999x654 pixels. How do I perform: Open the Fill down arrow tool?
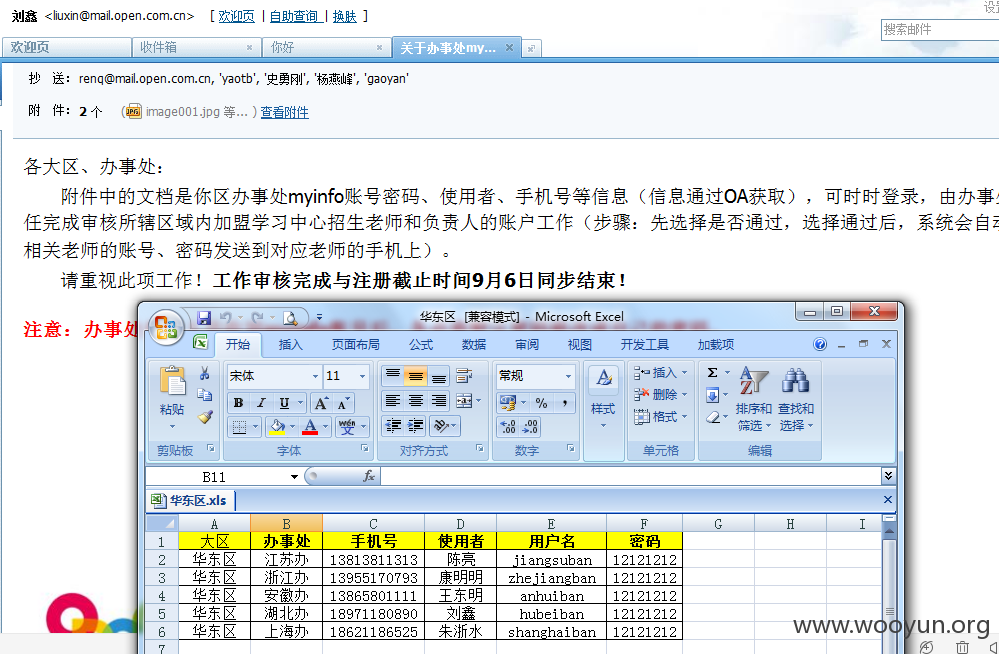713,395
